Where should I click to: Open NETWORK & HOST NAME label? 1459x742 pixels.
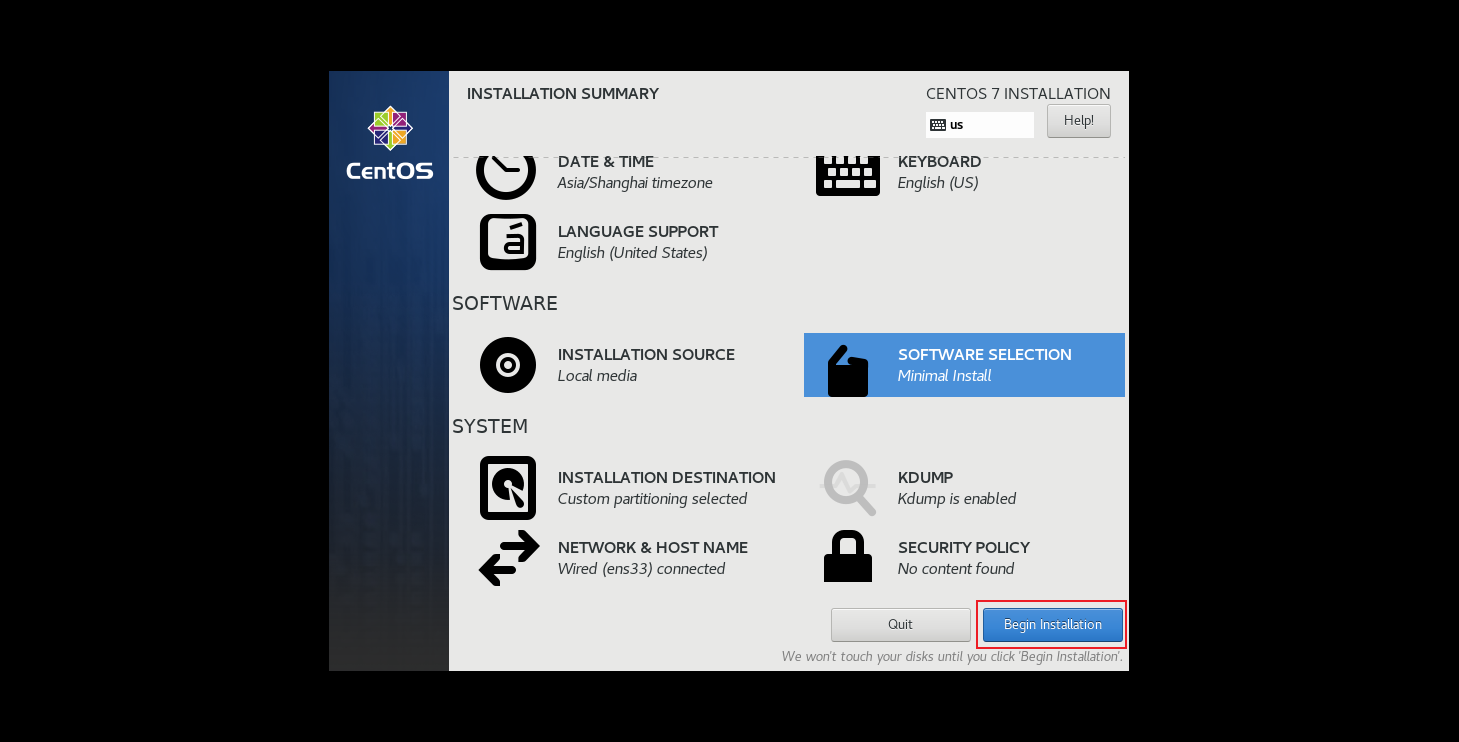click(x=653, y=548)
